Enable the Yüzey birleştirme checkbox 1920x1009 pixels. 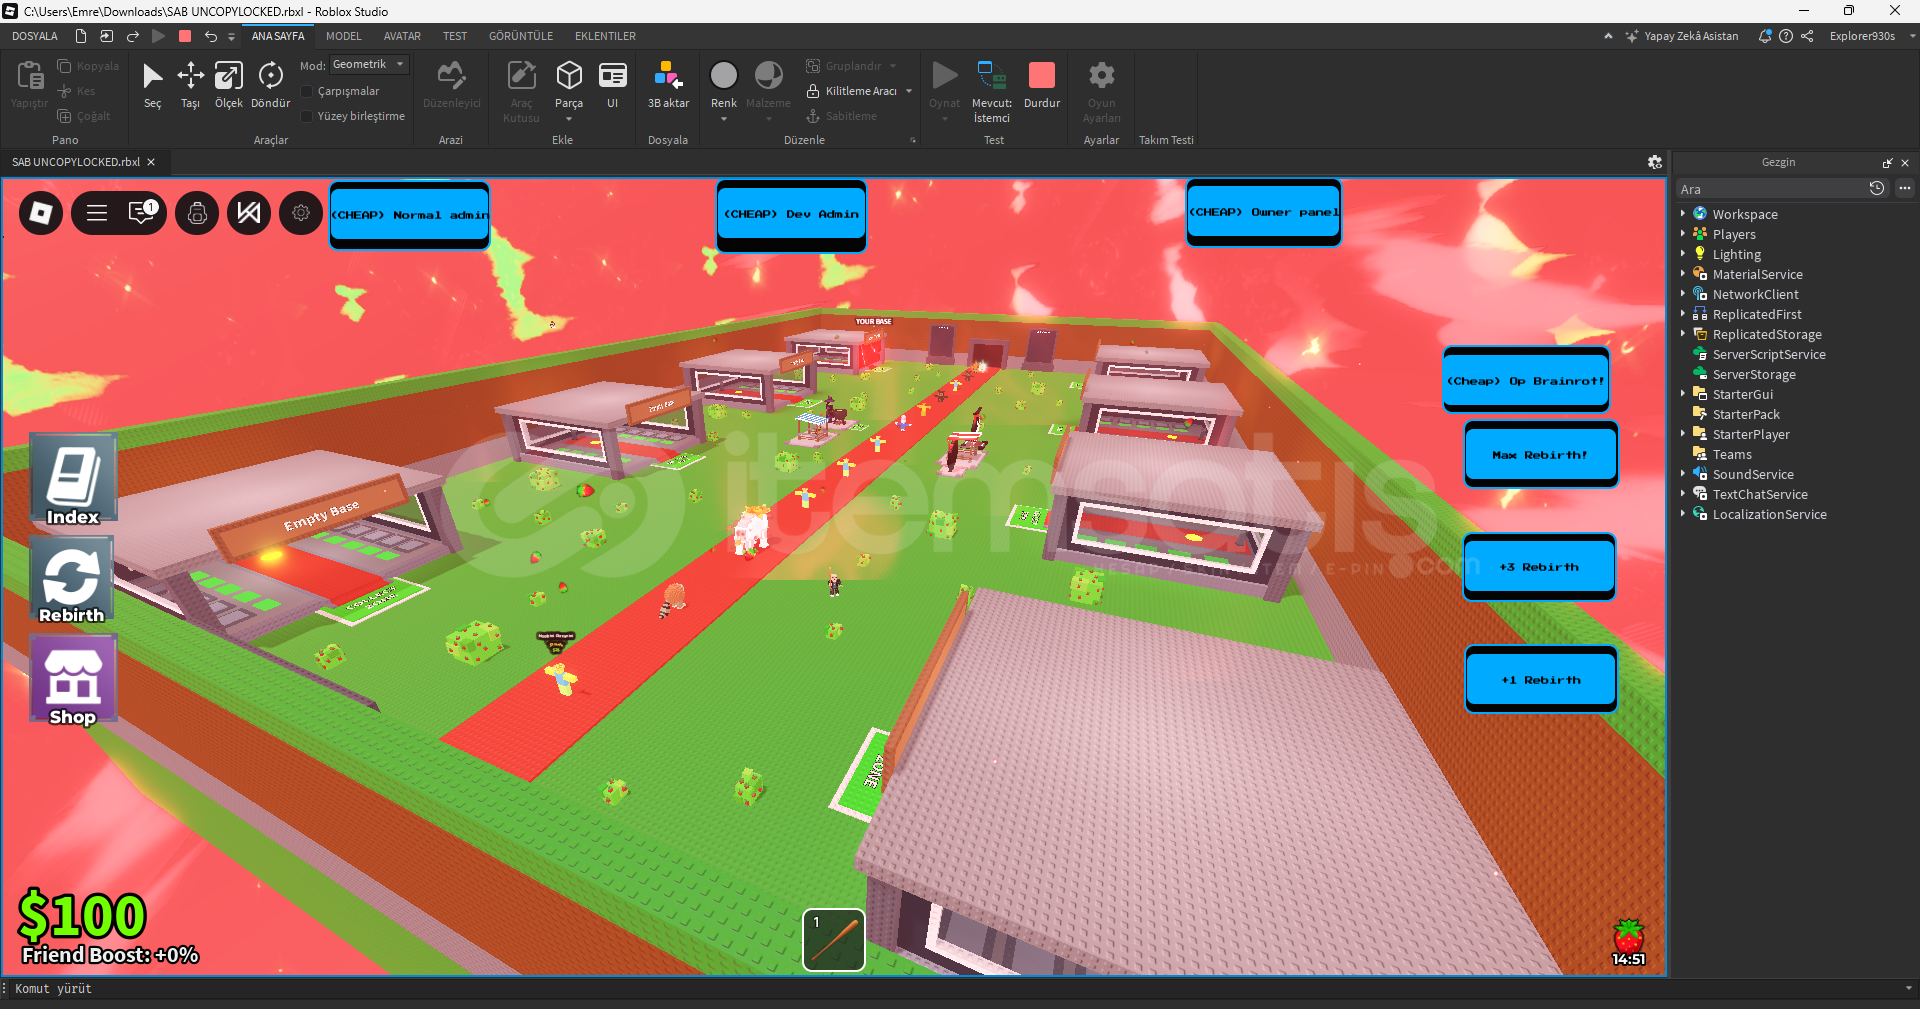coord(308,116)
